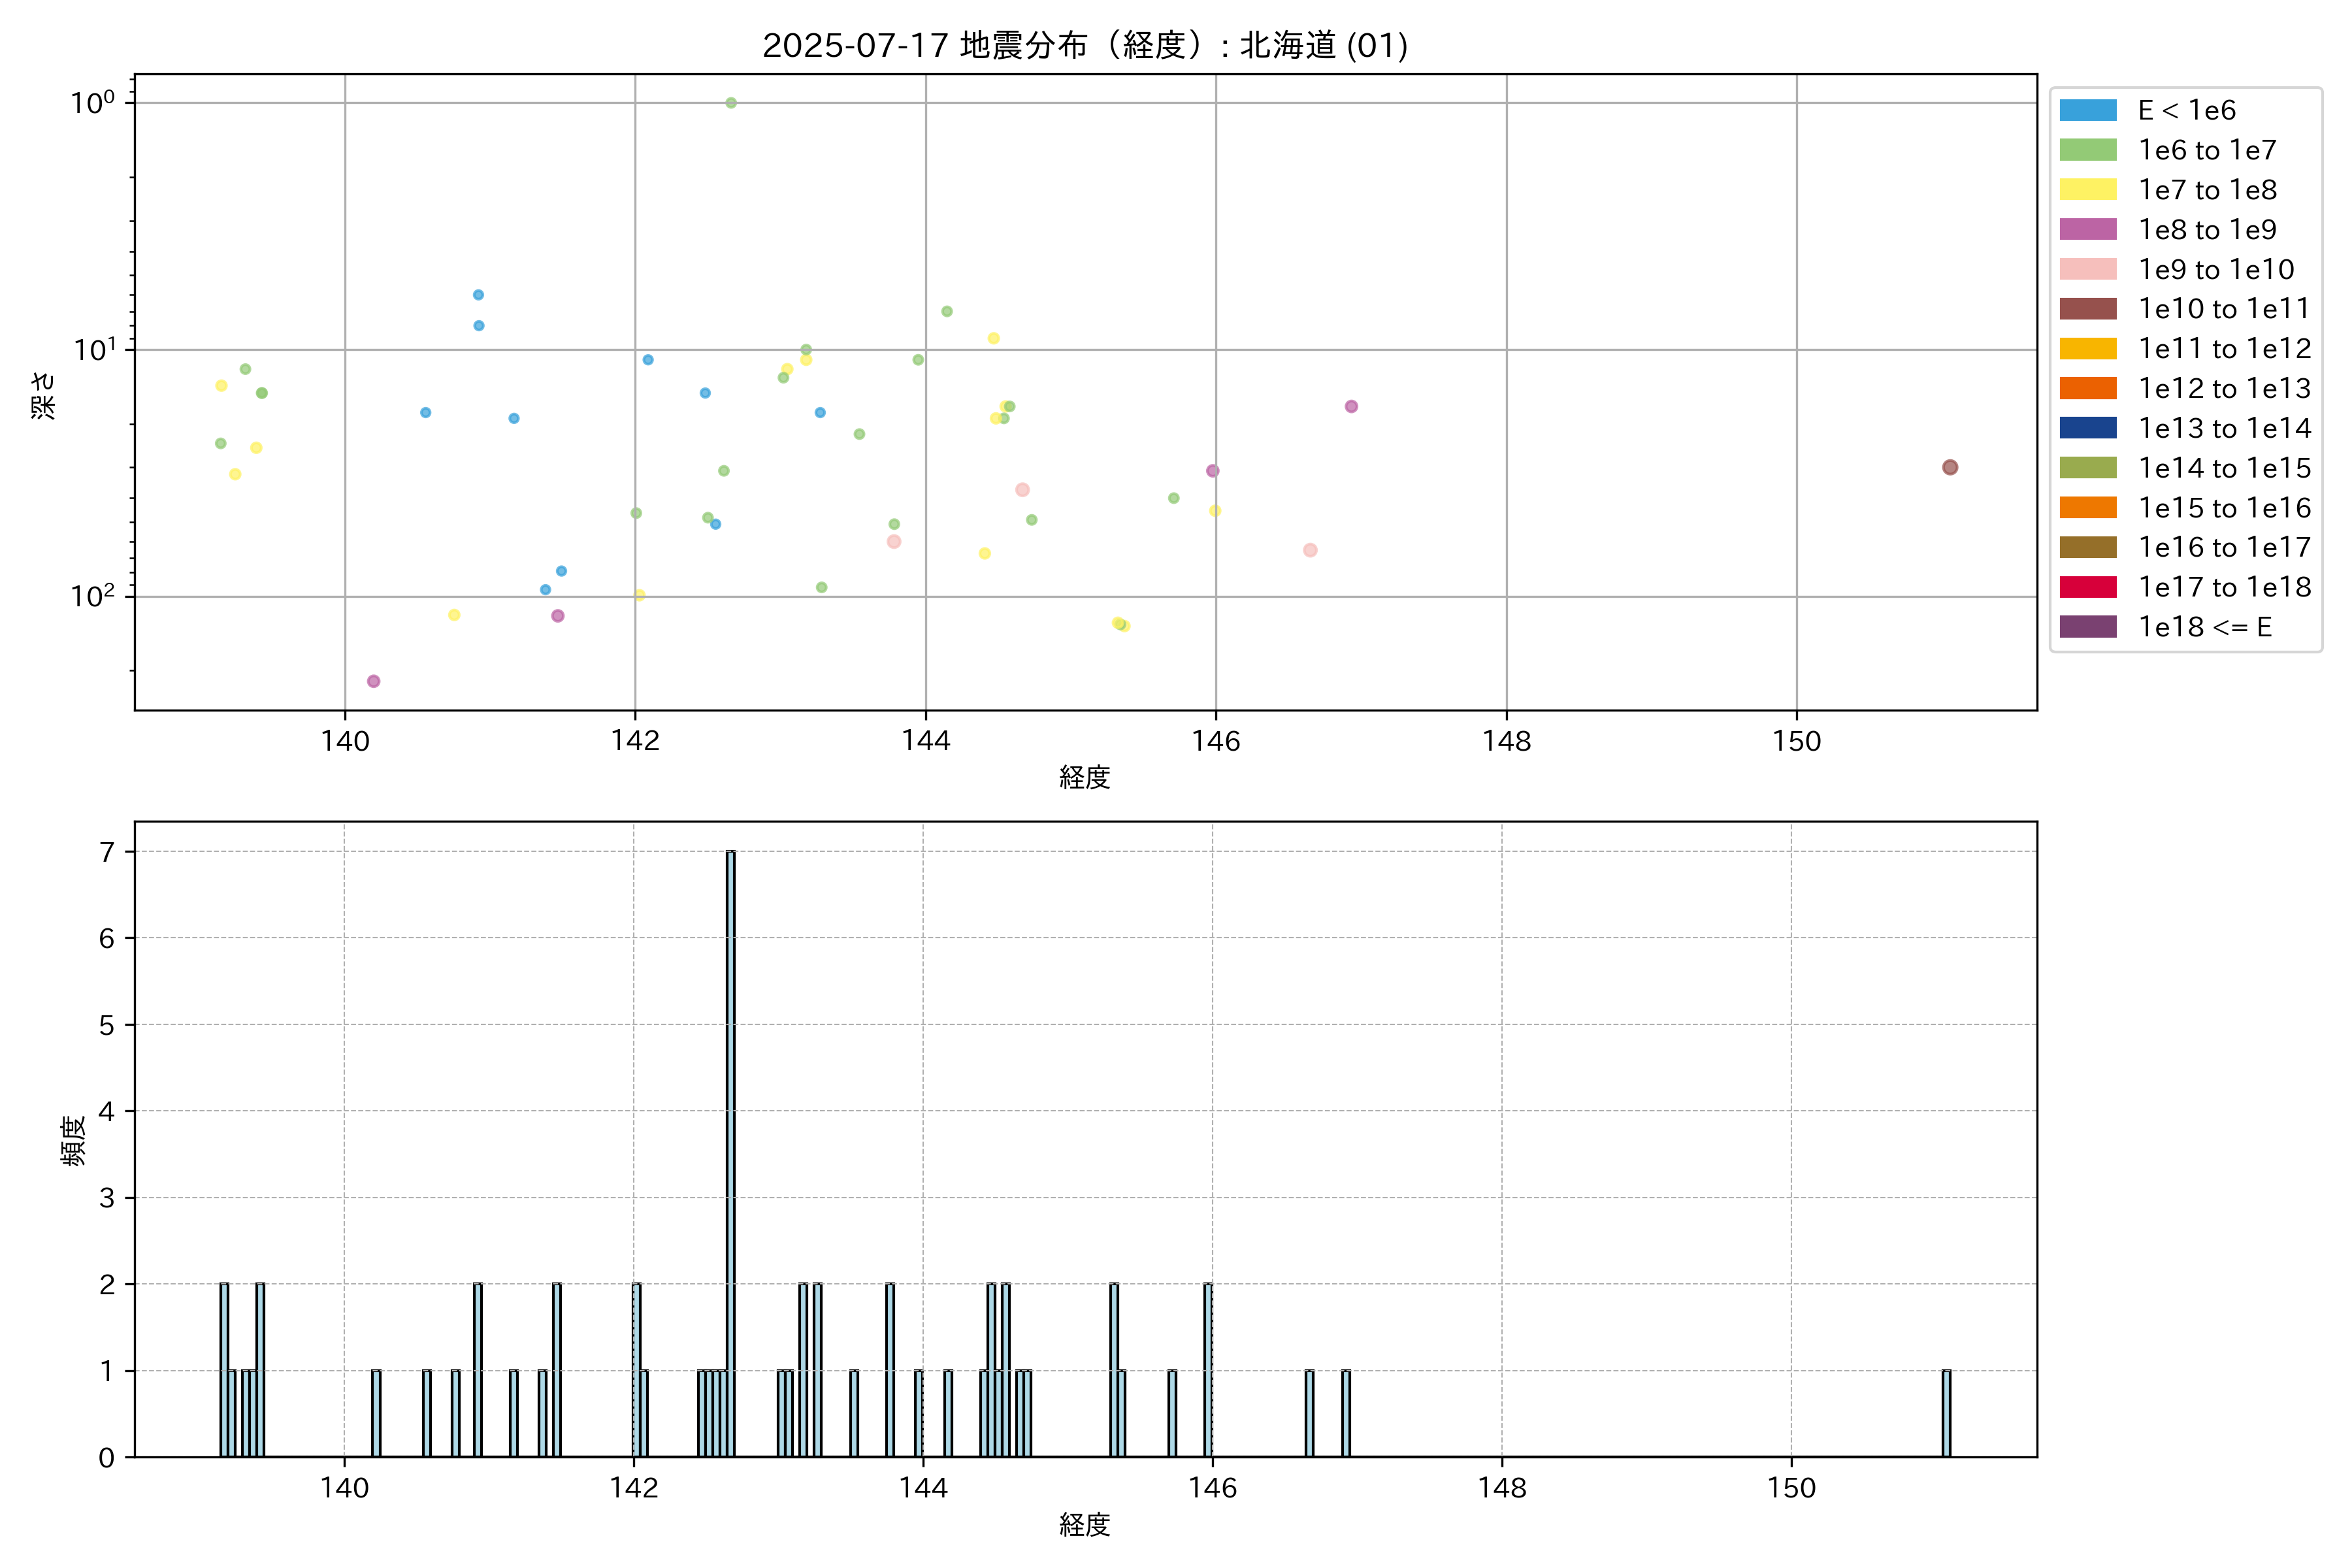Image resolution: width=2352 pixels, height=1568 pixels.
Task: Click the chart title 地震分布（経度）
Action: (x=1085, y=45)
